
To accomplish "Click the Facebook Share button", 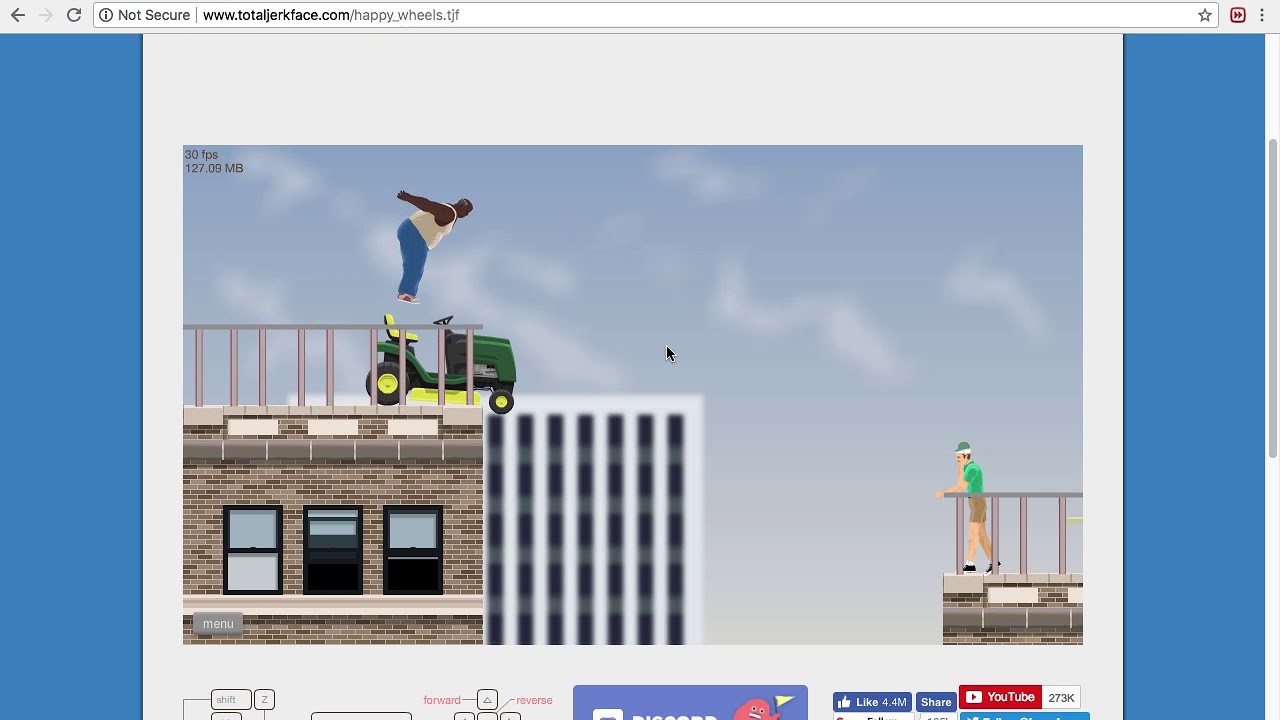I will pos(936,702).
